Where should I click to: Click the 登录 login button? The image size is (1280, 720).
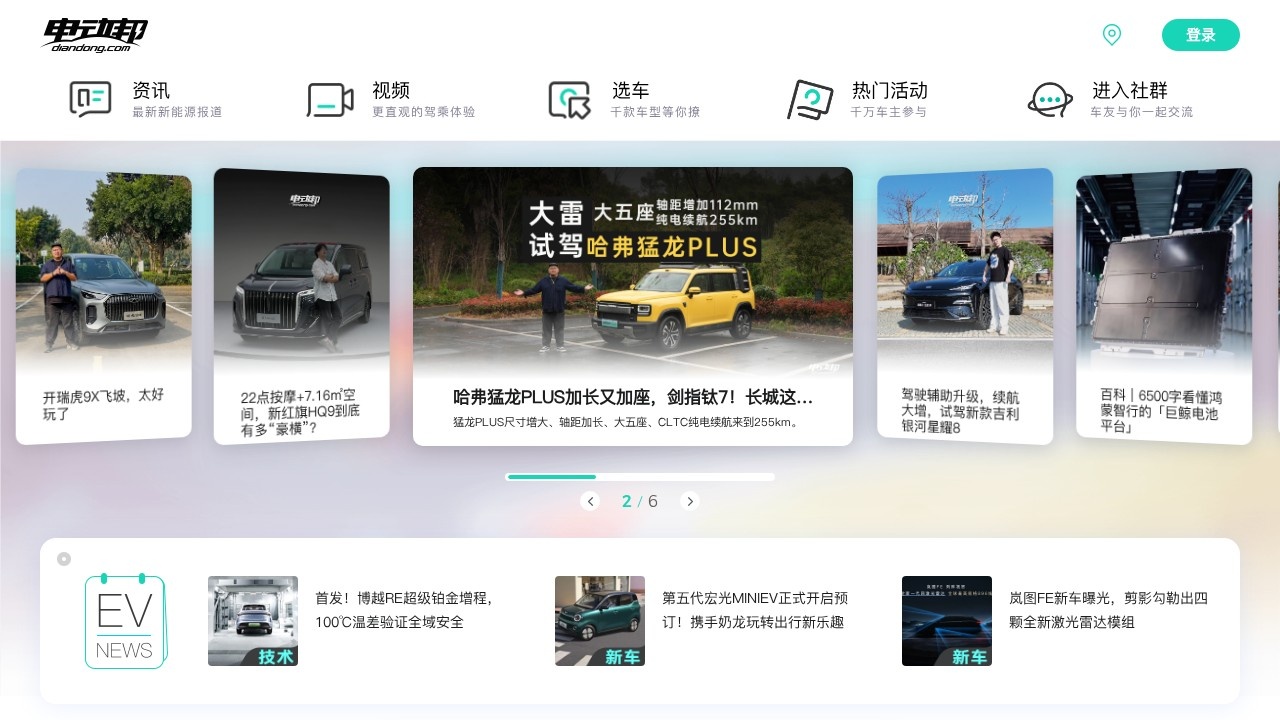point(1200,35)
